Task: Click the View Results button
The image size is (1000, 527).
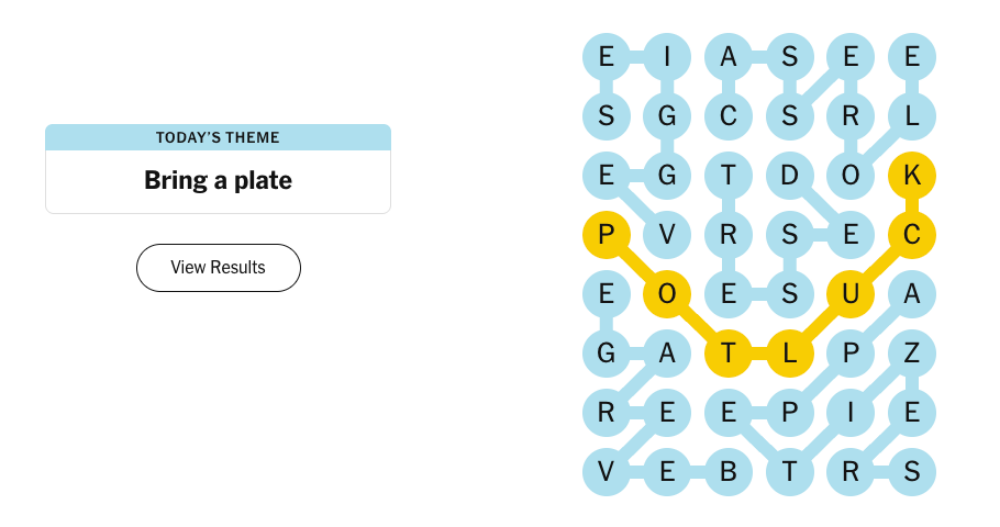Action: point(218,268)
